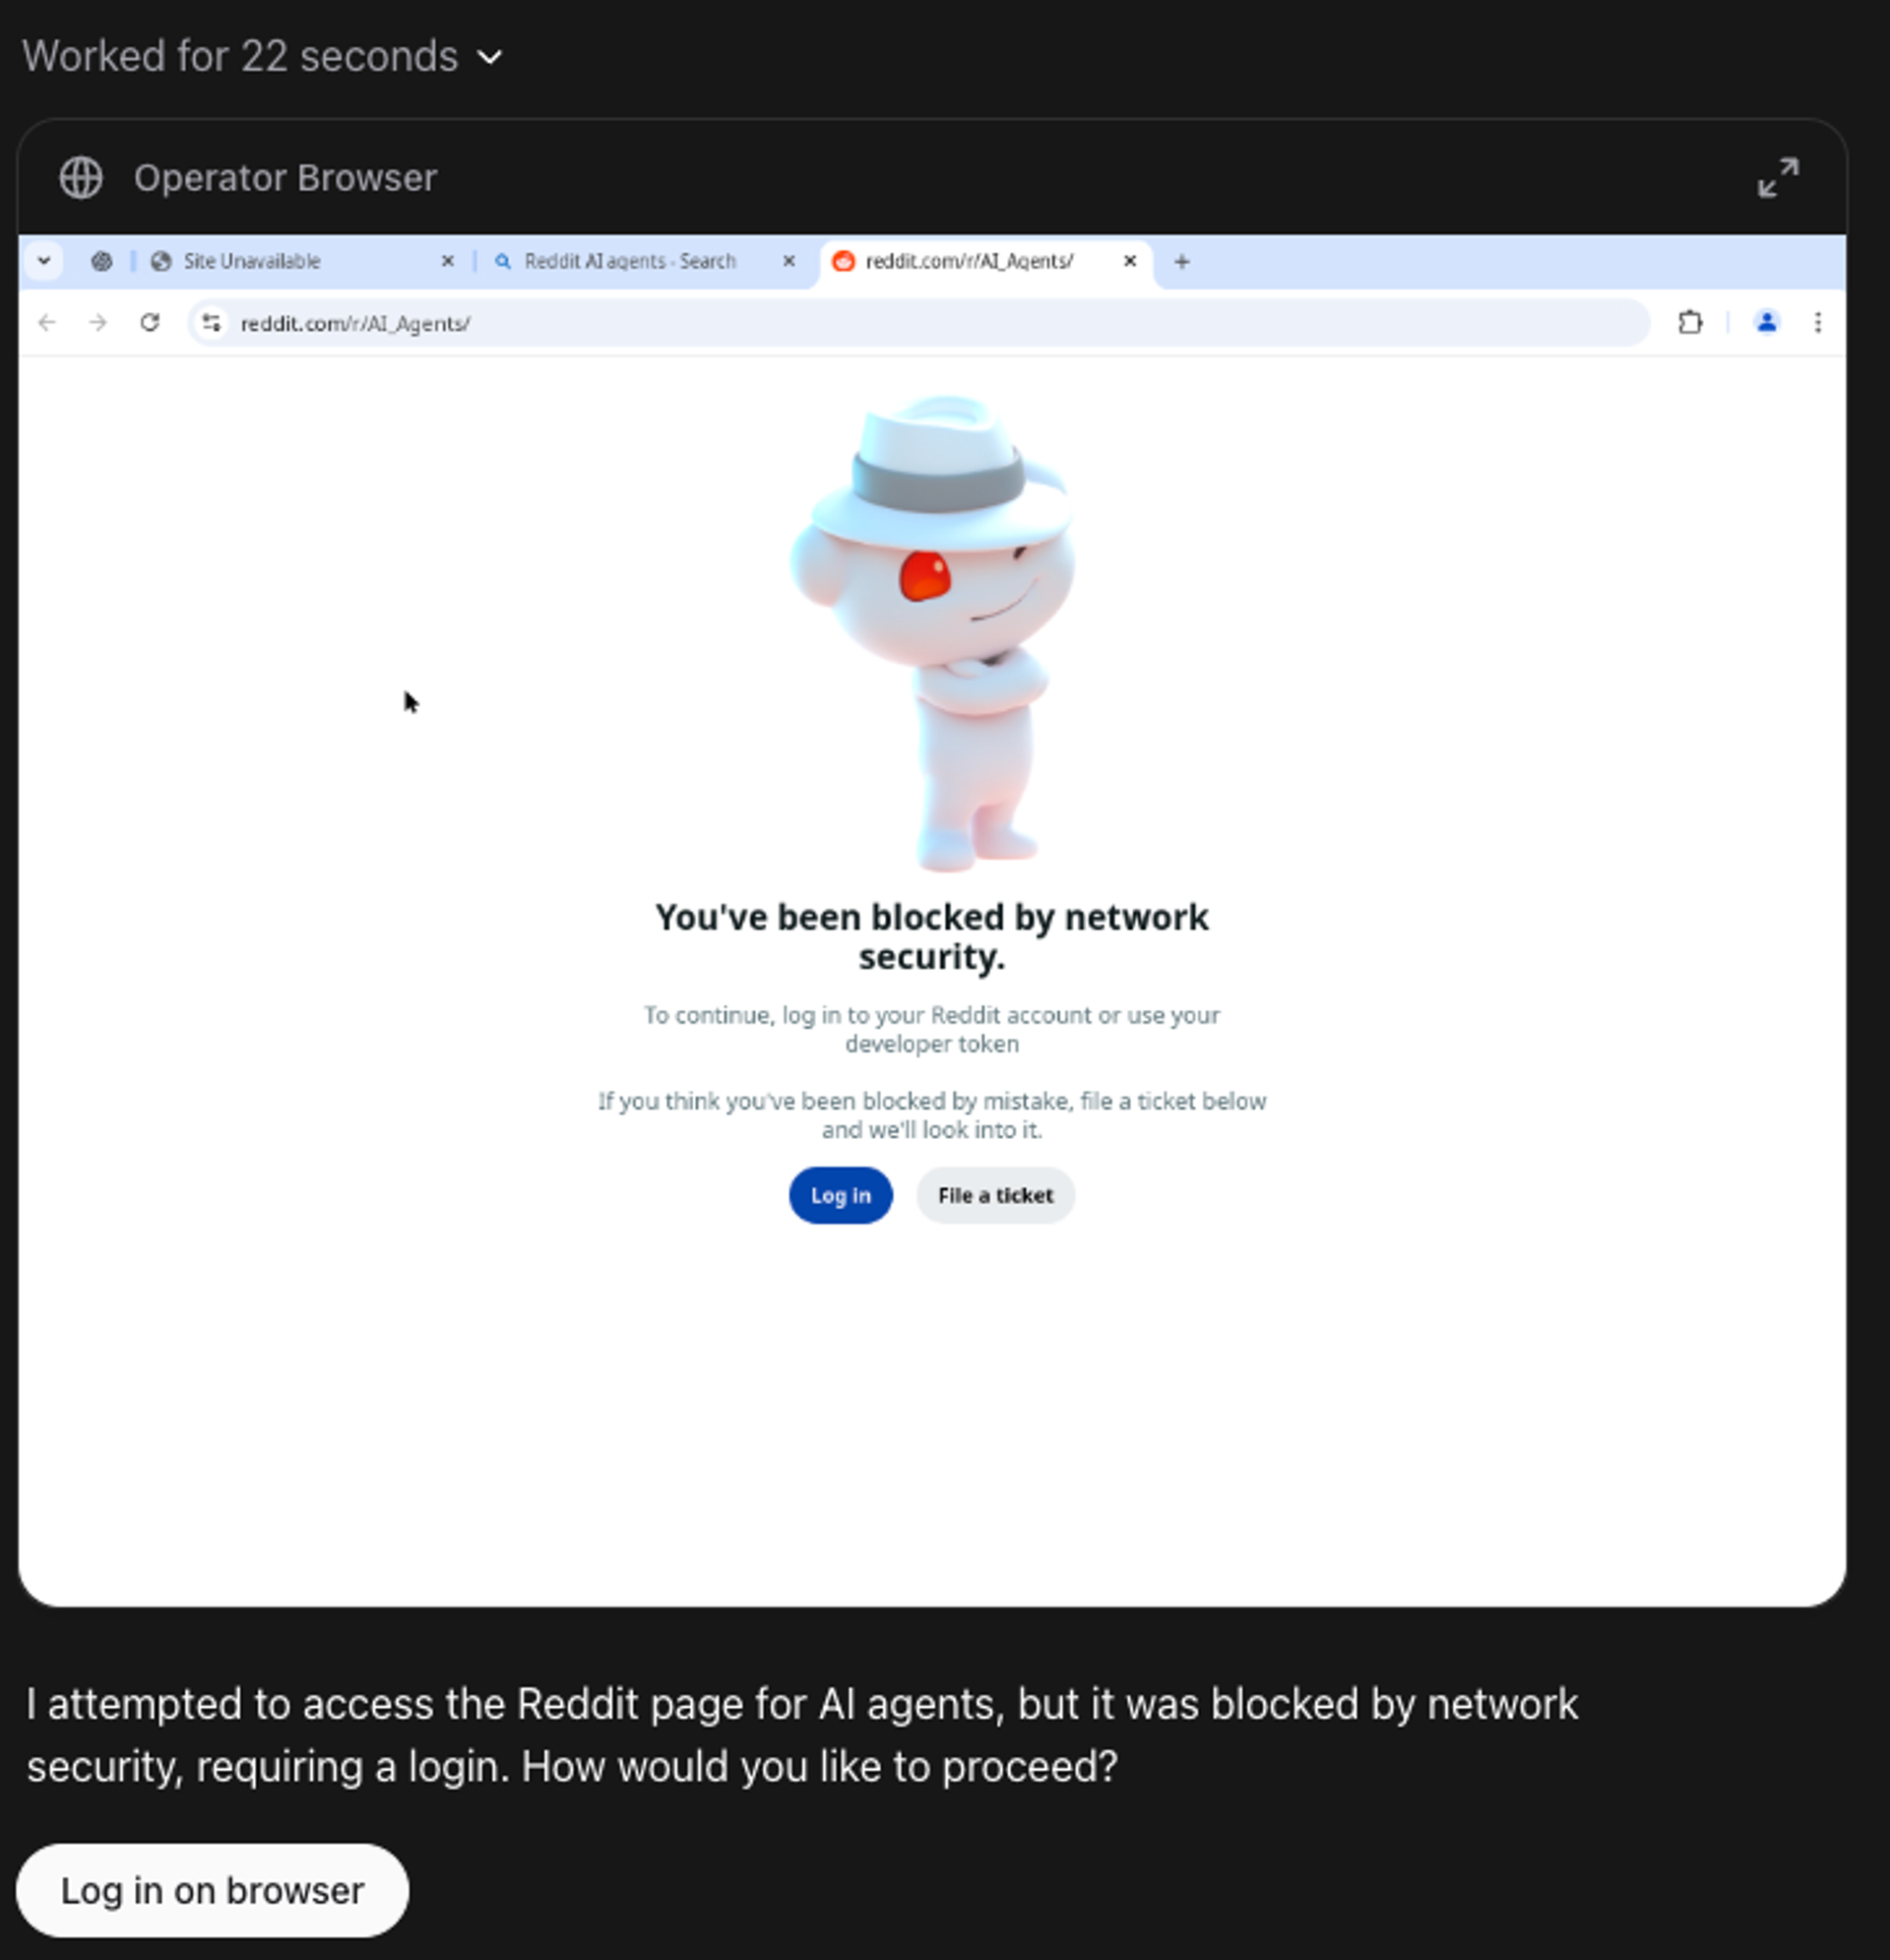
Task: Click the new tab plus button
Action: tap(1181, 259)
